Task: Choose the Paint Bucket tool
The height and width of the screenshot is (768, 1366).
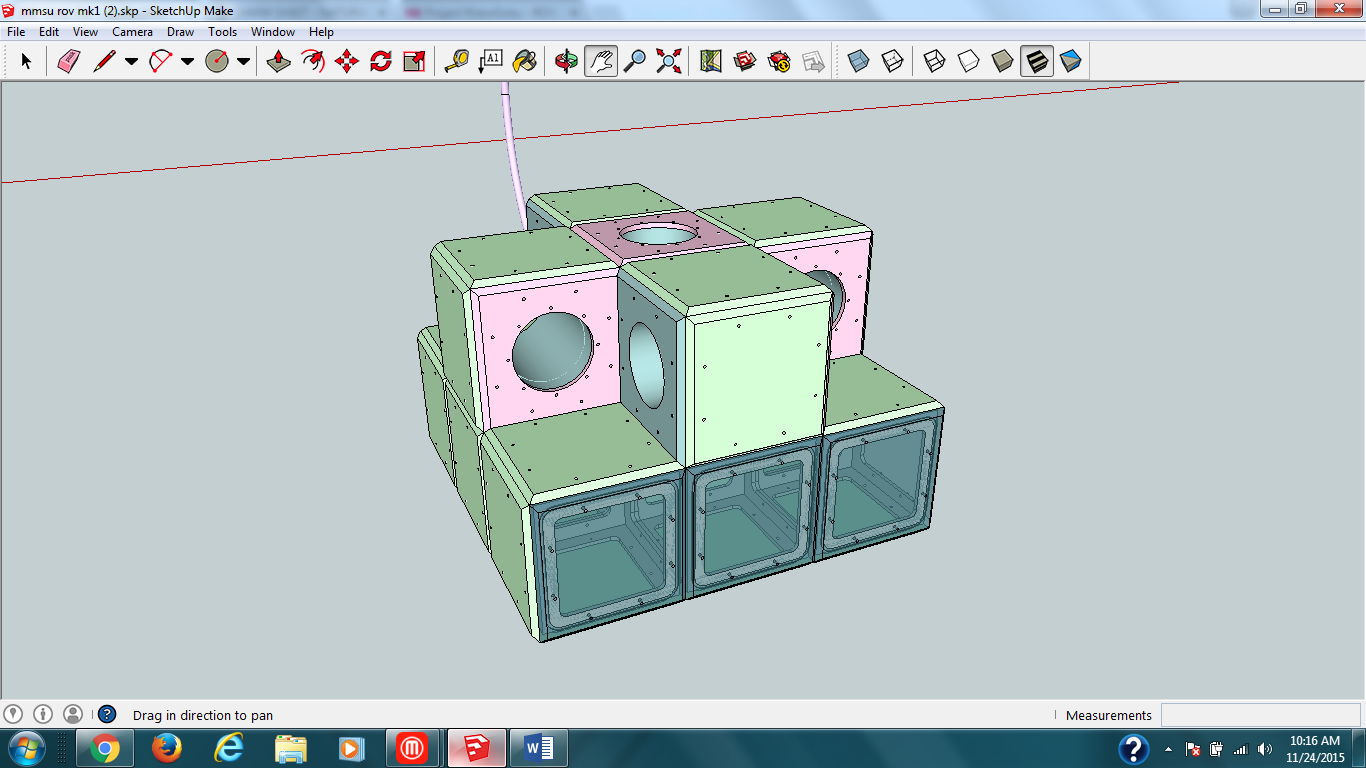Action: click(524, 62)
